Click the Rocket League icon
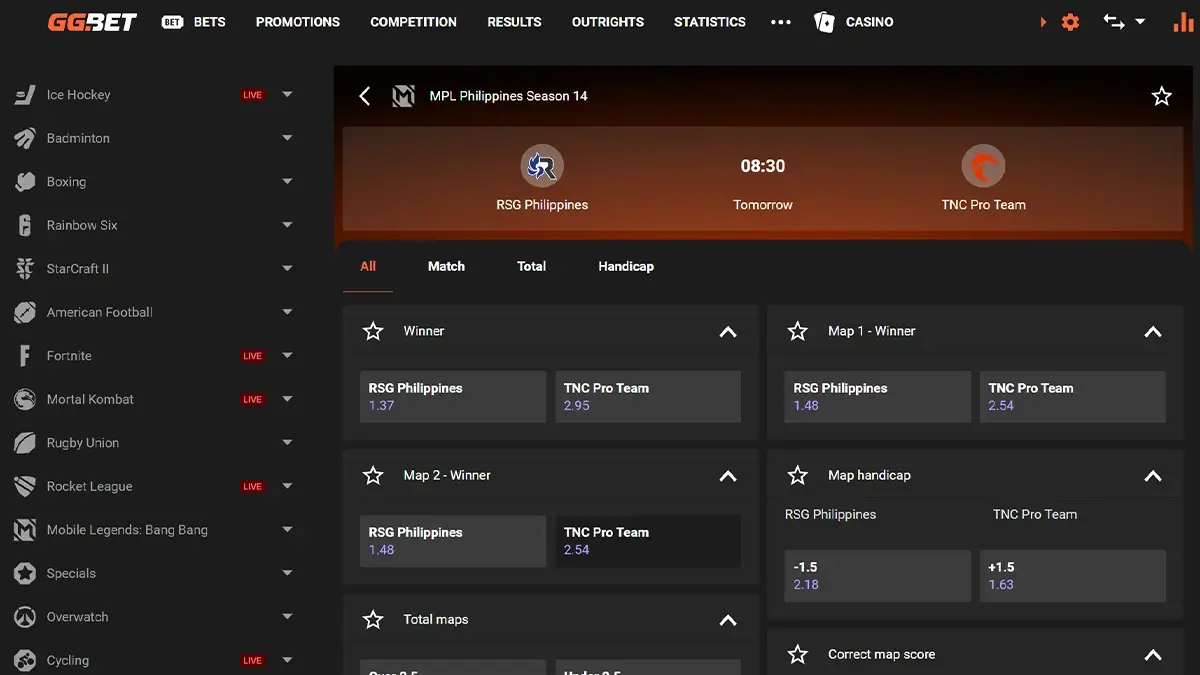Screen dimensions: 1200x675 click(25, 487)
